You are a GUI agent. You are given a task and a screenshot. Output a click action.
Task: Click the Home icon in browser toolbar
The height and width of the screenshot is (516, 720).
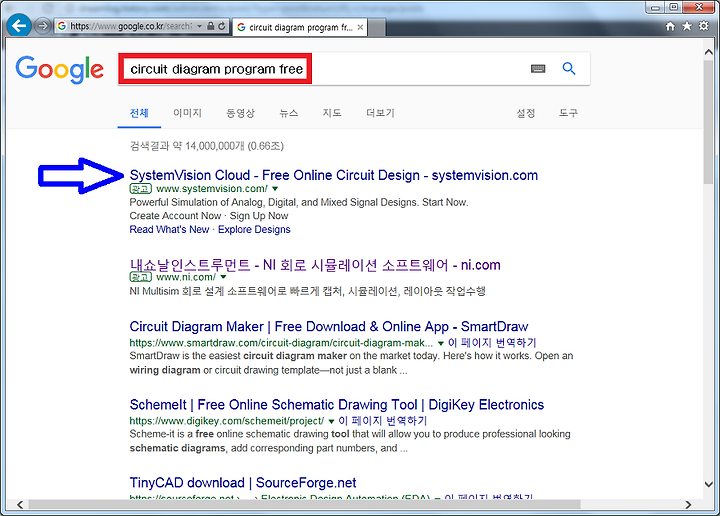point(670,26)
